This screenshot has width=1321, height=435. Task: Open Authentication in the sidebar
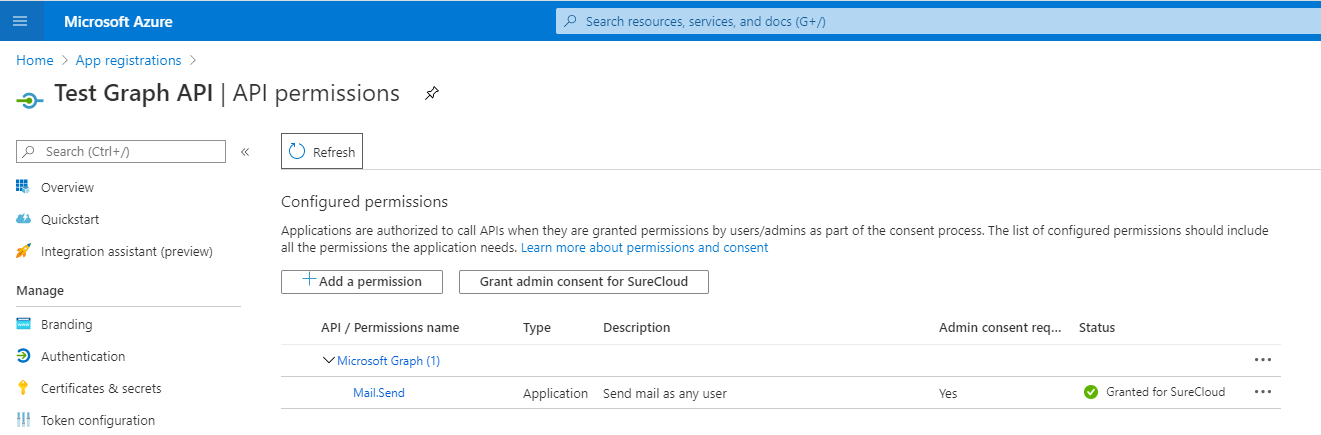pyautogui.click(x=83, y=356)
